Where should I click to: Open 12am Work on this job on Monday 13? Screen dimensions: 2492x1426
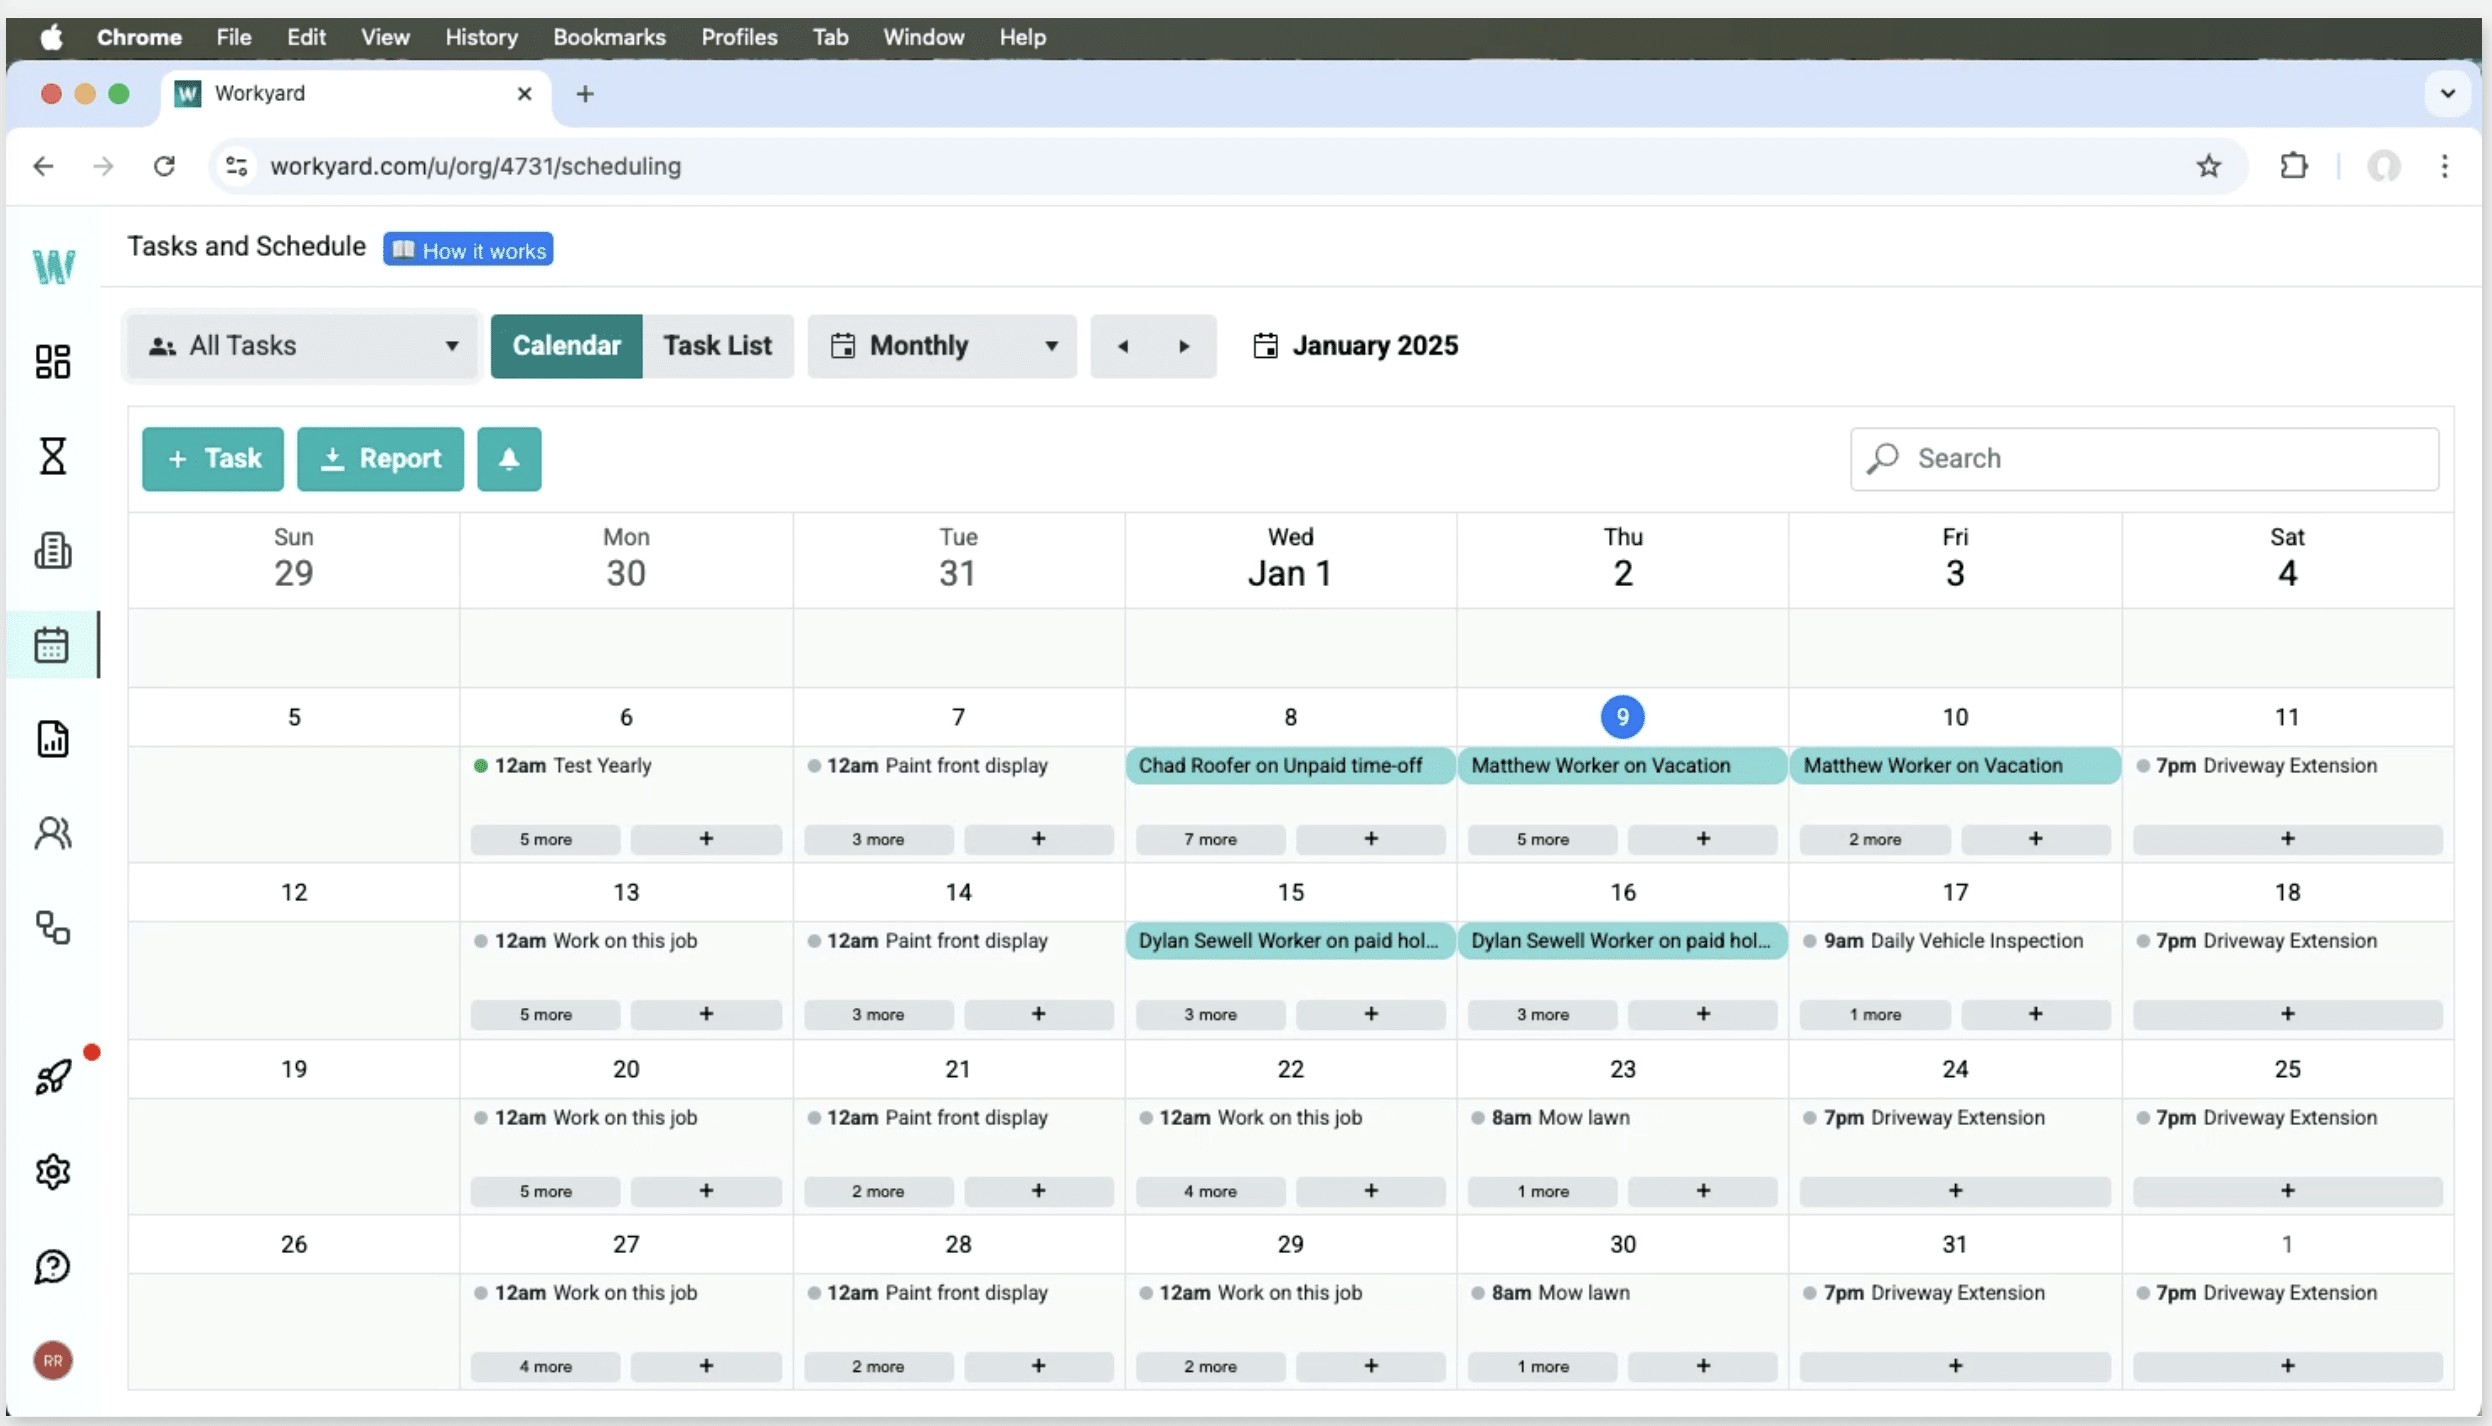pyautogui.click(x=585, y=941)
